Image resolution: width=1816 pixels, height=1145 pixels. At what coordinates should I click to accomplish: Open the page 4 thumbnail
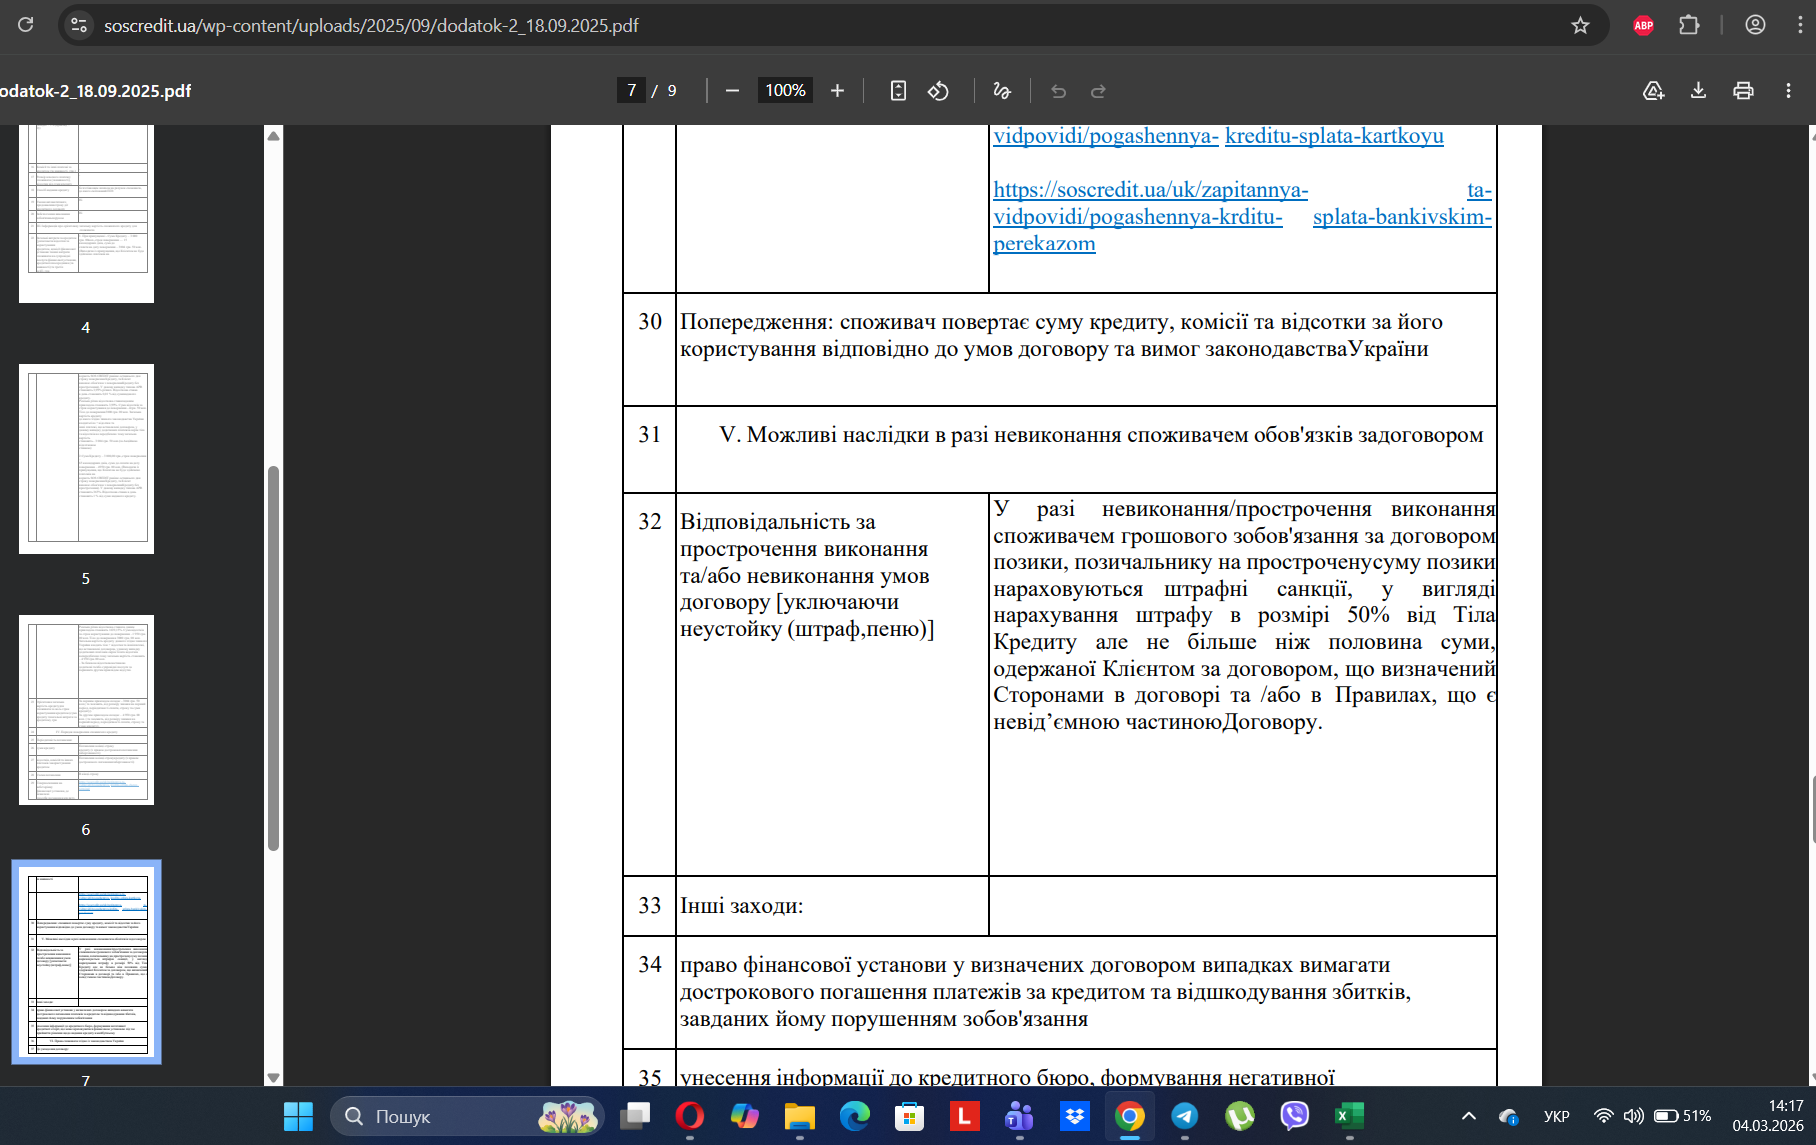pyautogui.click(x=86, y=213)
